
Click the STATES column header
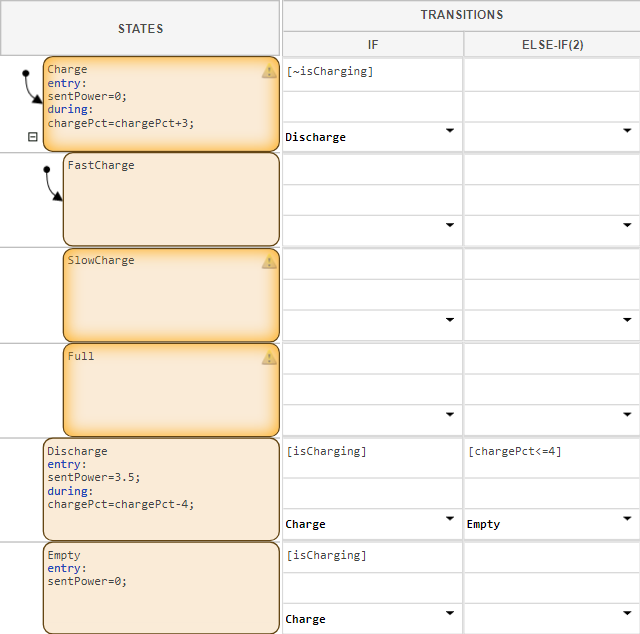click(x=140, y=29)
